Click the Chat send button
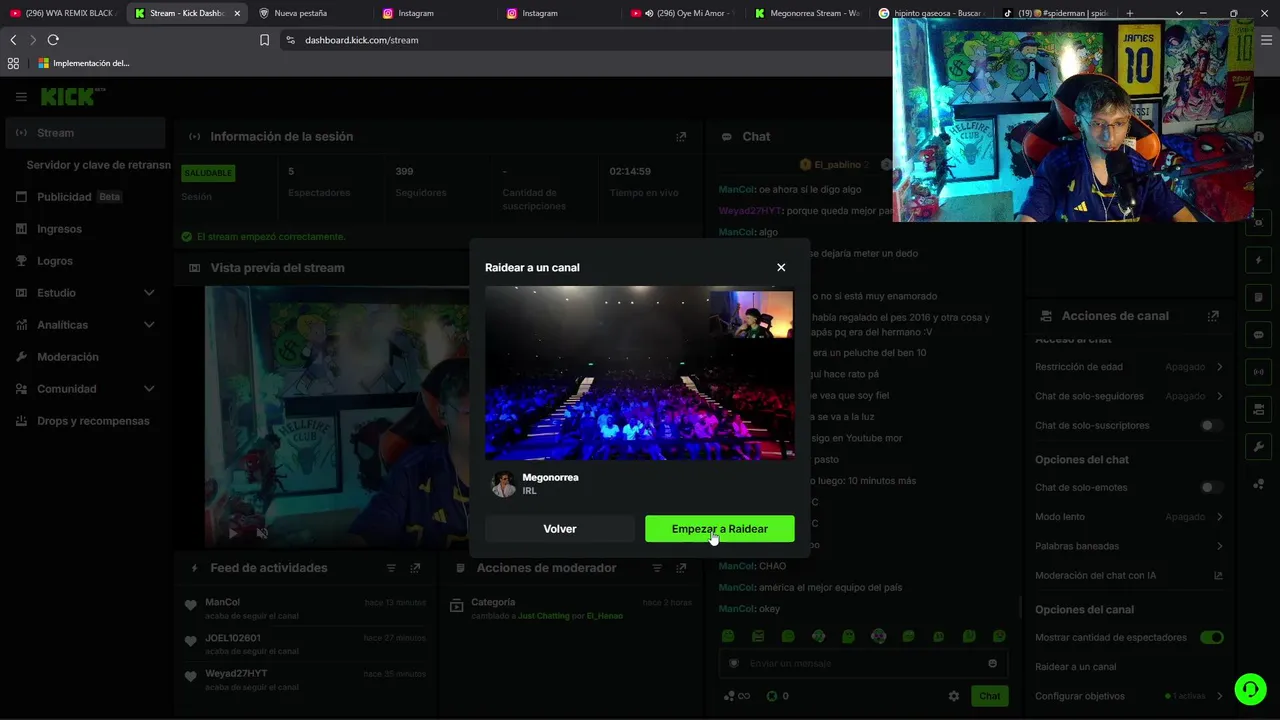The width and height of the screenshot is (1280, 720). (x=989, y=696)
